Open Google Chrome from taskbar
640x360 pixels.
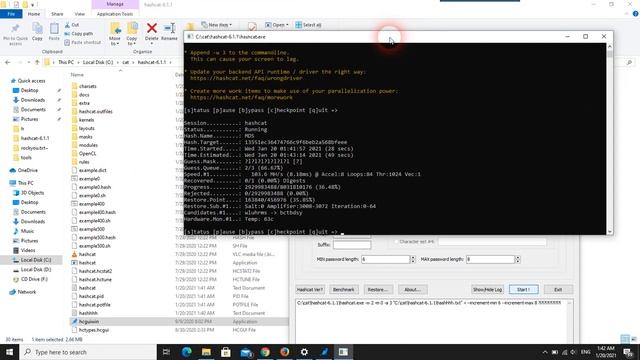(265, 352)
